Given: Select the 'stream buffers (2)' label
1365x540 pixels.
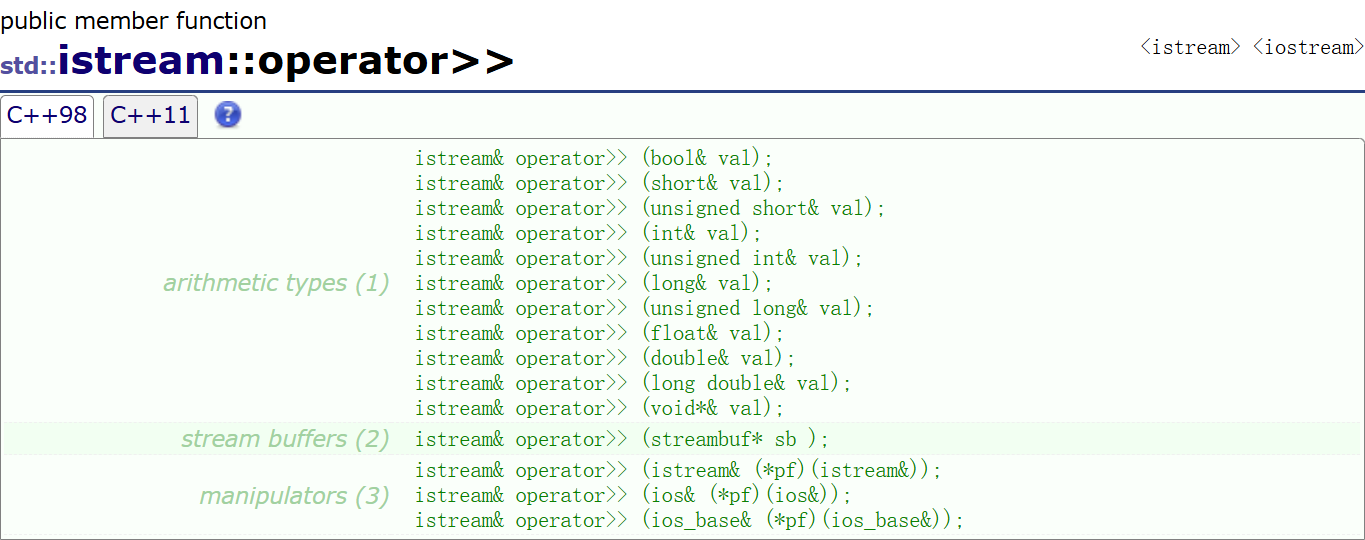Looking at the screenshot, I should [x=285, y=439].
